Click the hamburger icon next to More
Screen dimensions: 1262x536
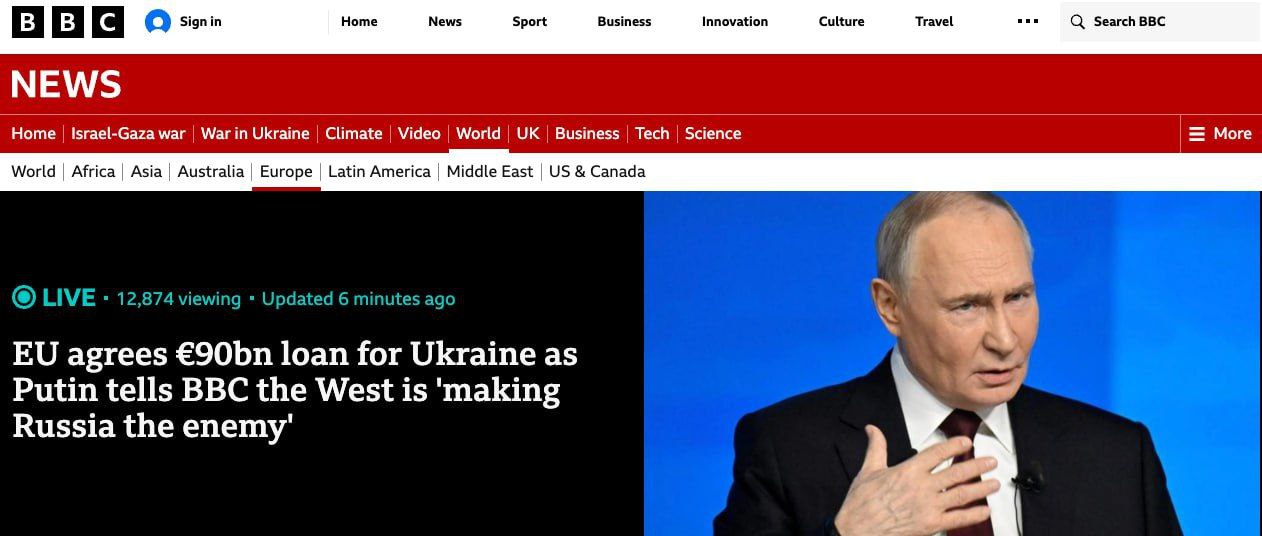point(1196,134)
